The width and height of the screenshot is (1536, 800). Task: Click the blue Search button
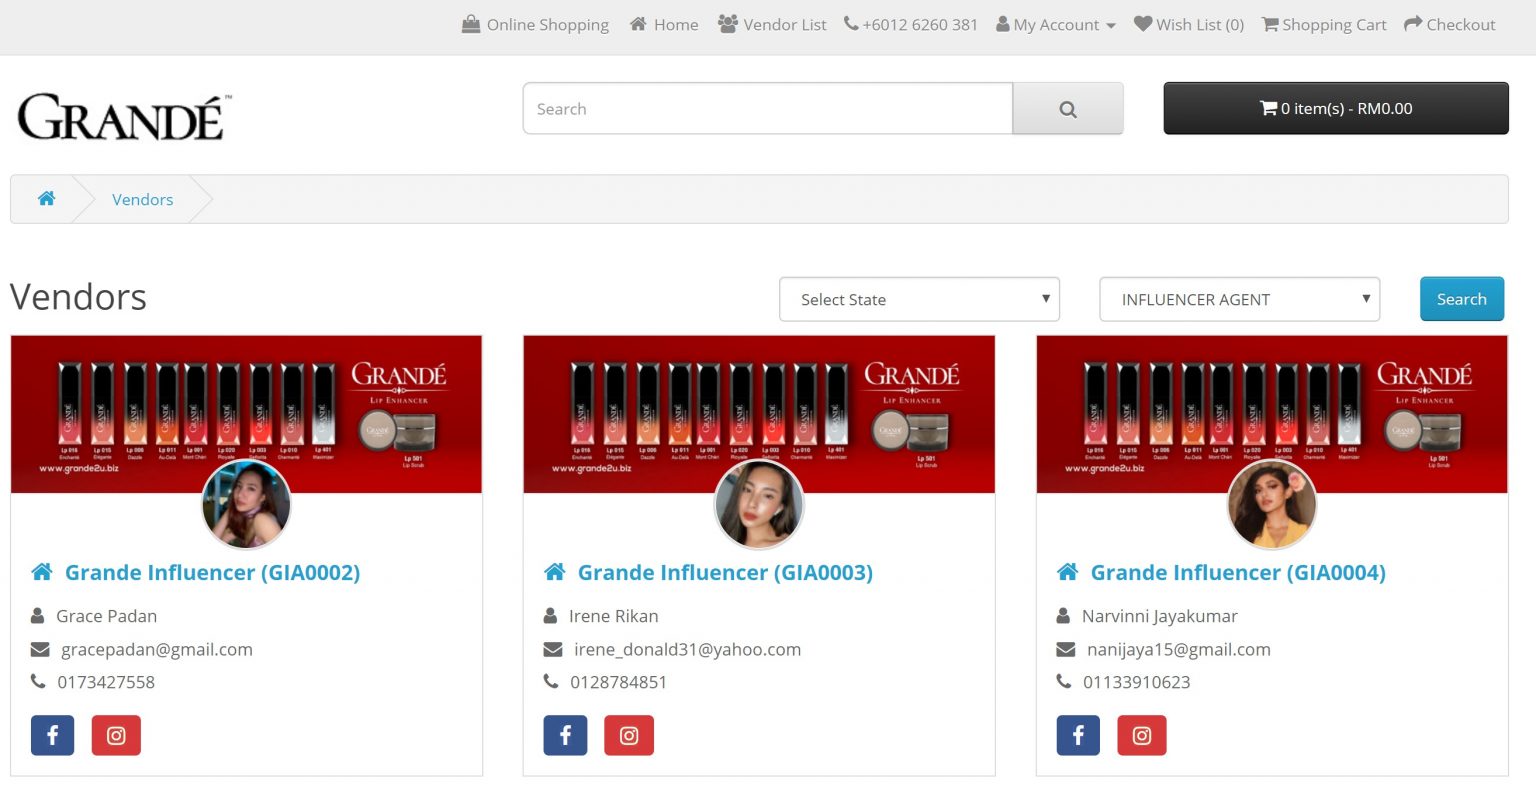(1462, 299)
